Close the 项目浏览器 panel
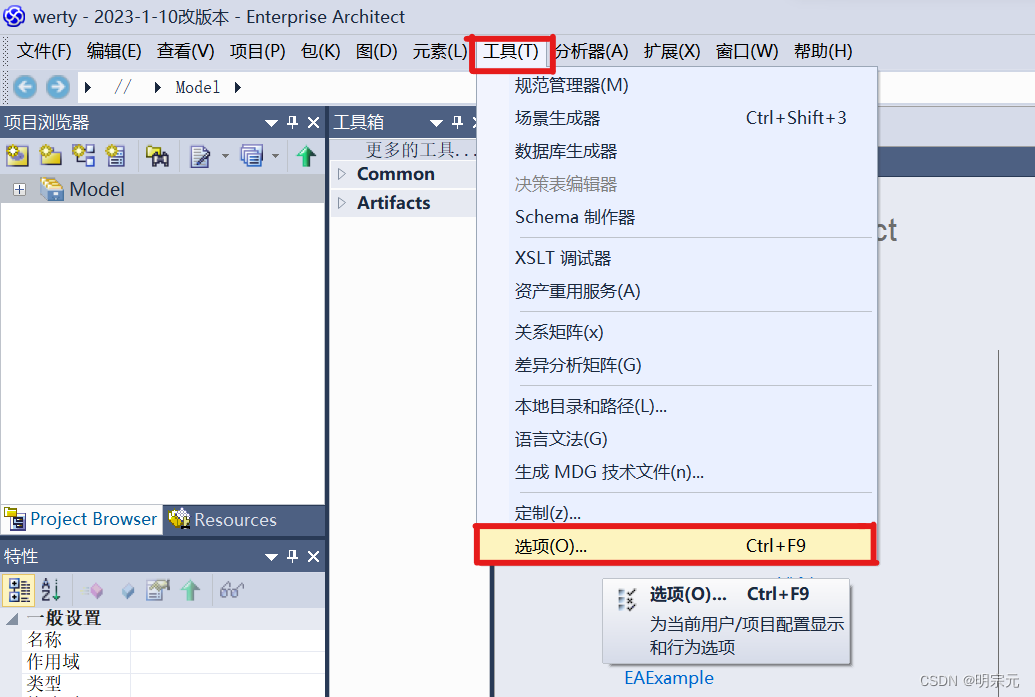The height and width of the screenshot is (697, 1035). coord(314,122)
